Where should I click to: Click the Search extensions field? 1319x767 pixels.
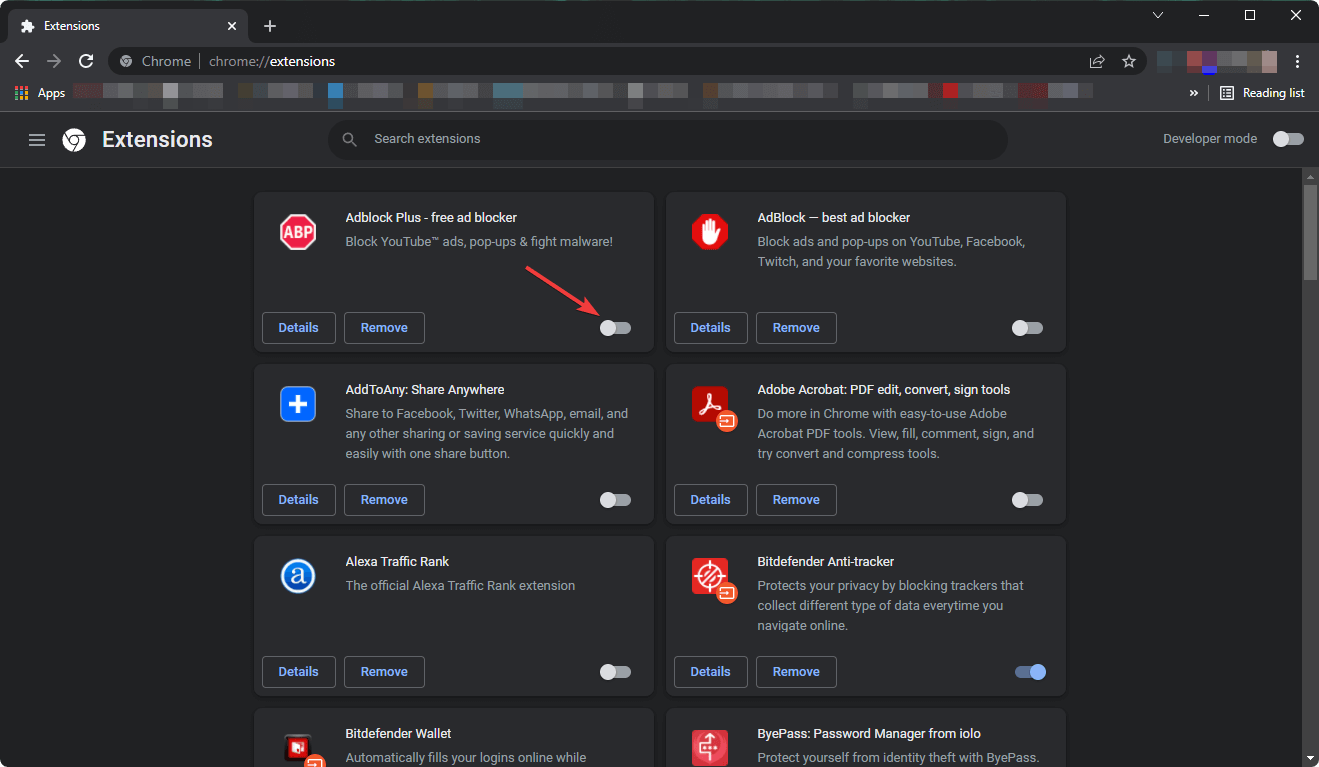tap(668, 140)
